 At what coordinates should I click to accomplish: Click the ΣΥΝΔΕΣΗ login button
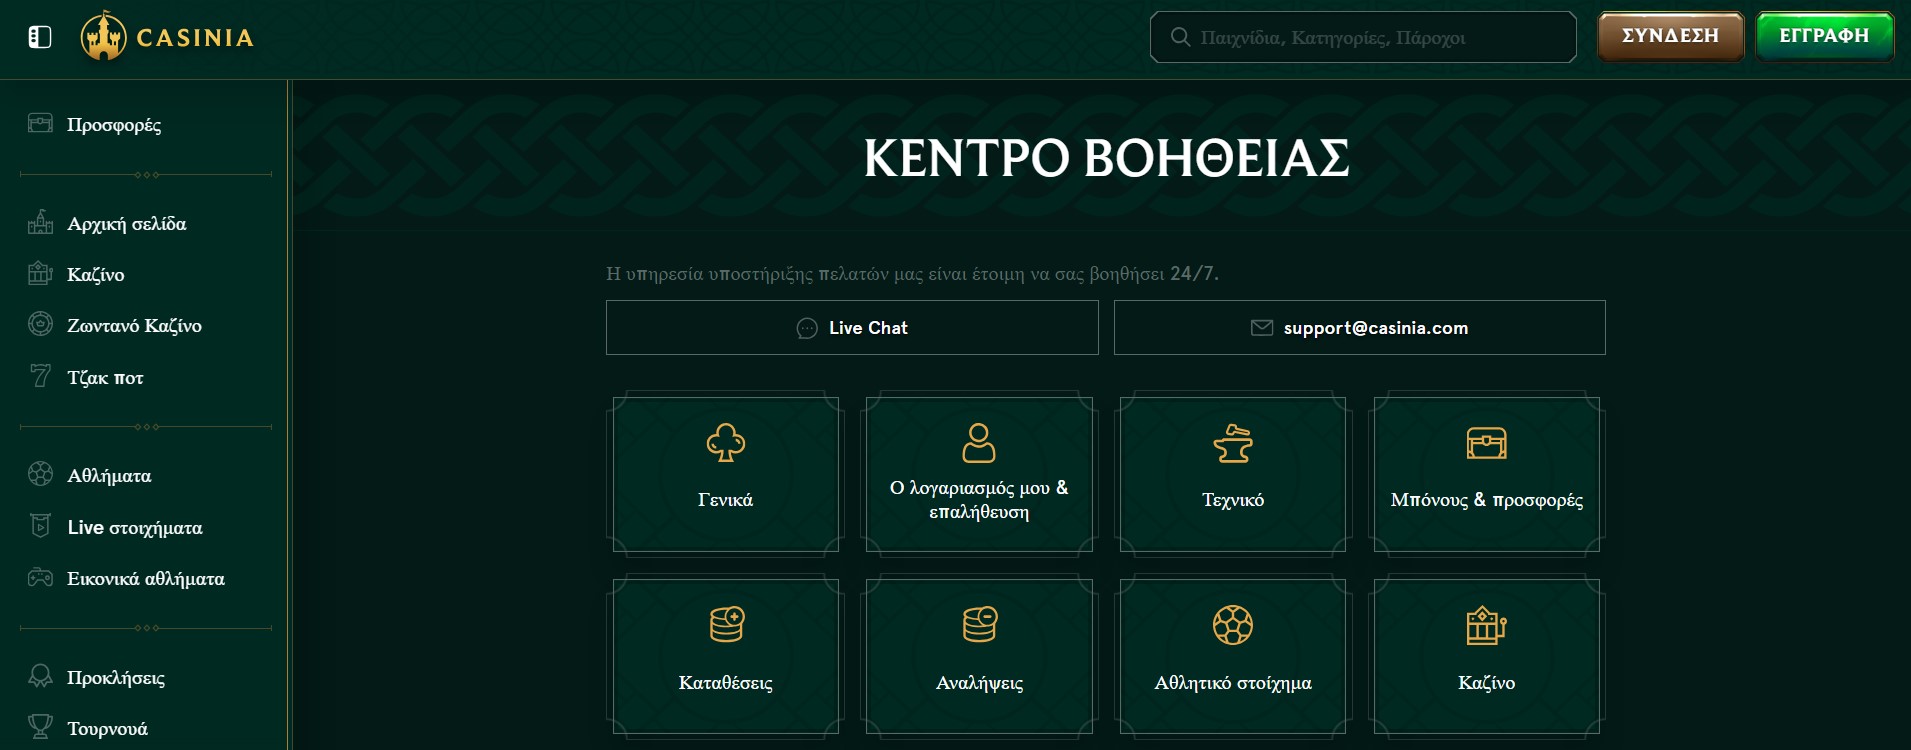(x=1670, y=37)
